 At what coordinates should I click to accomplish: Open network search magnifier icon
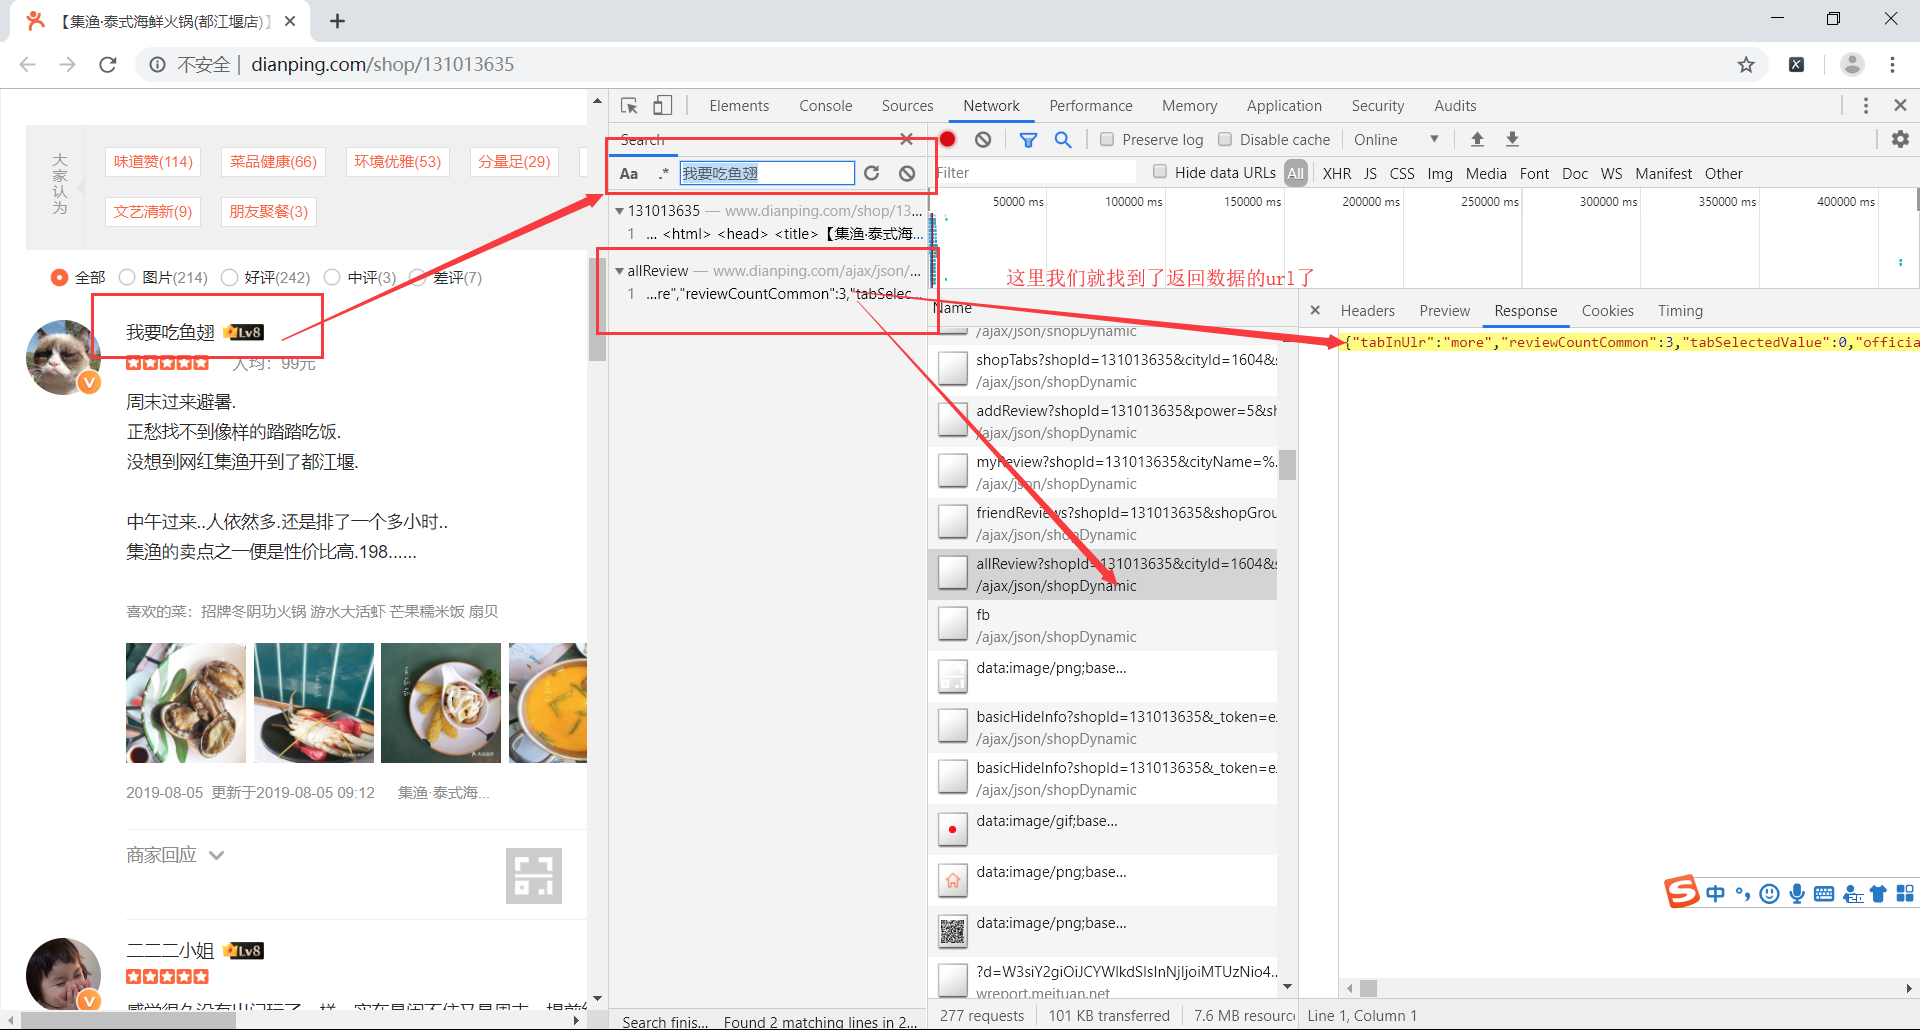(x=1063, y=140)
